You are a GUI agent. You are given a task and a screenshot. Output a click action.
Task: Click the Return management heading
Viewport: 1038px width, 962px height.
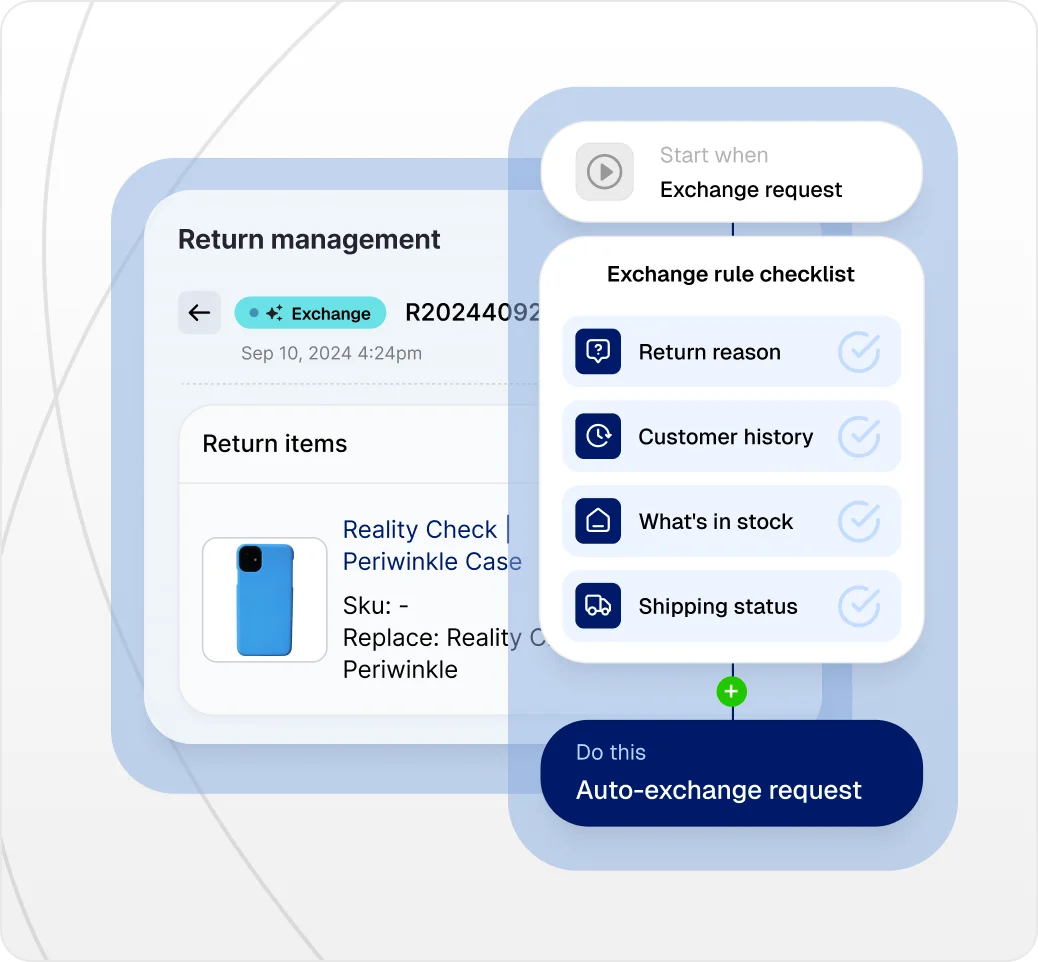tap(309, 240)
